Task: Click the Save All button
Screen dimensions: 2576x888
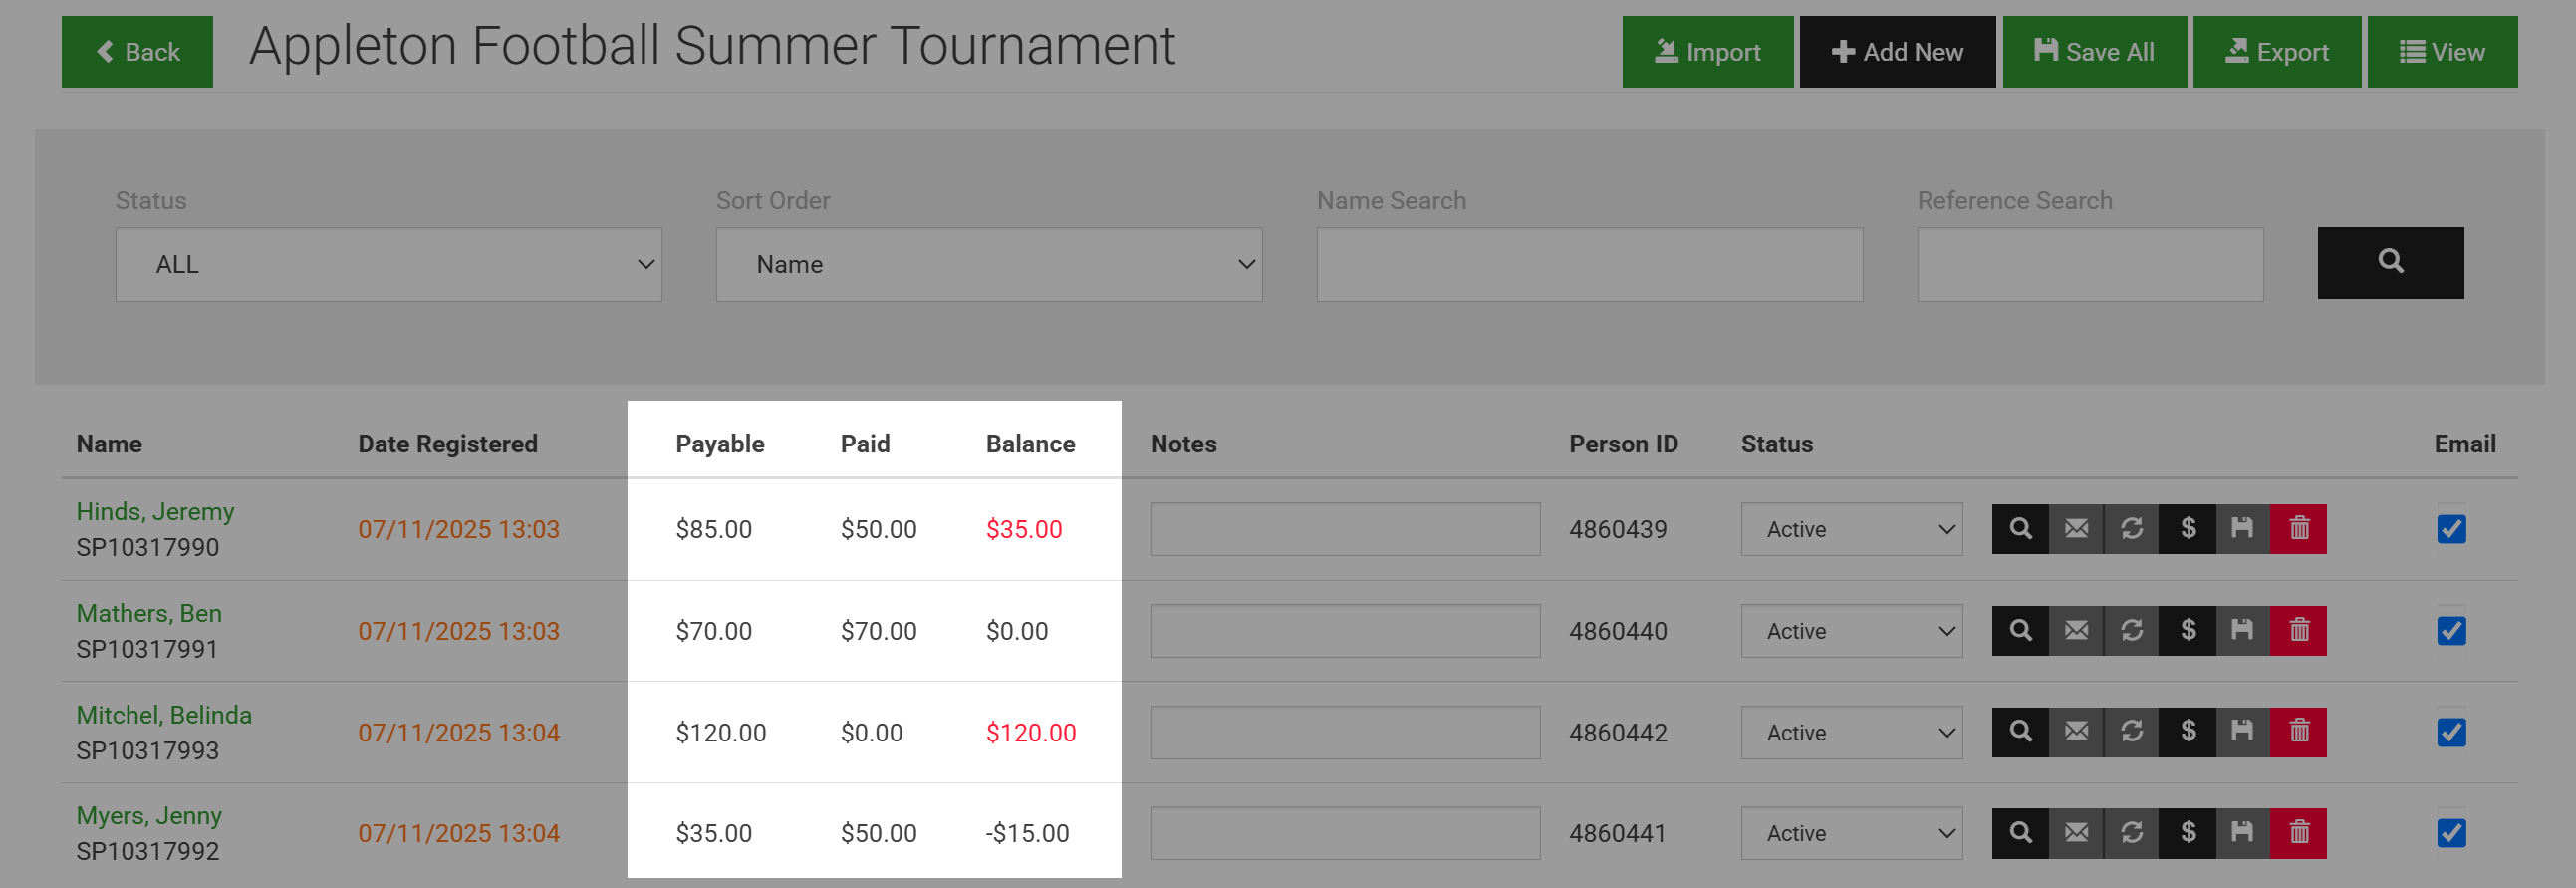Action: click(x=2094, y=52)
